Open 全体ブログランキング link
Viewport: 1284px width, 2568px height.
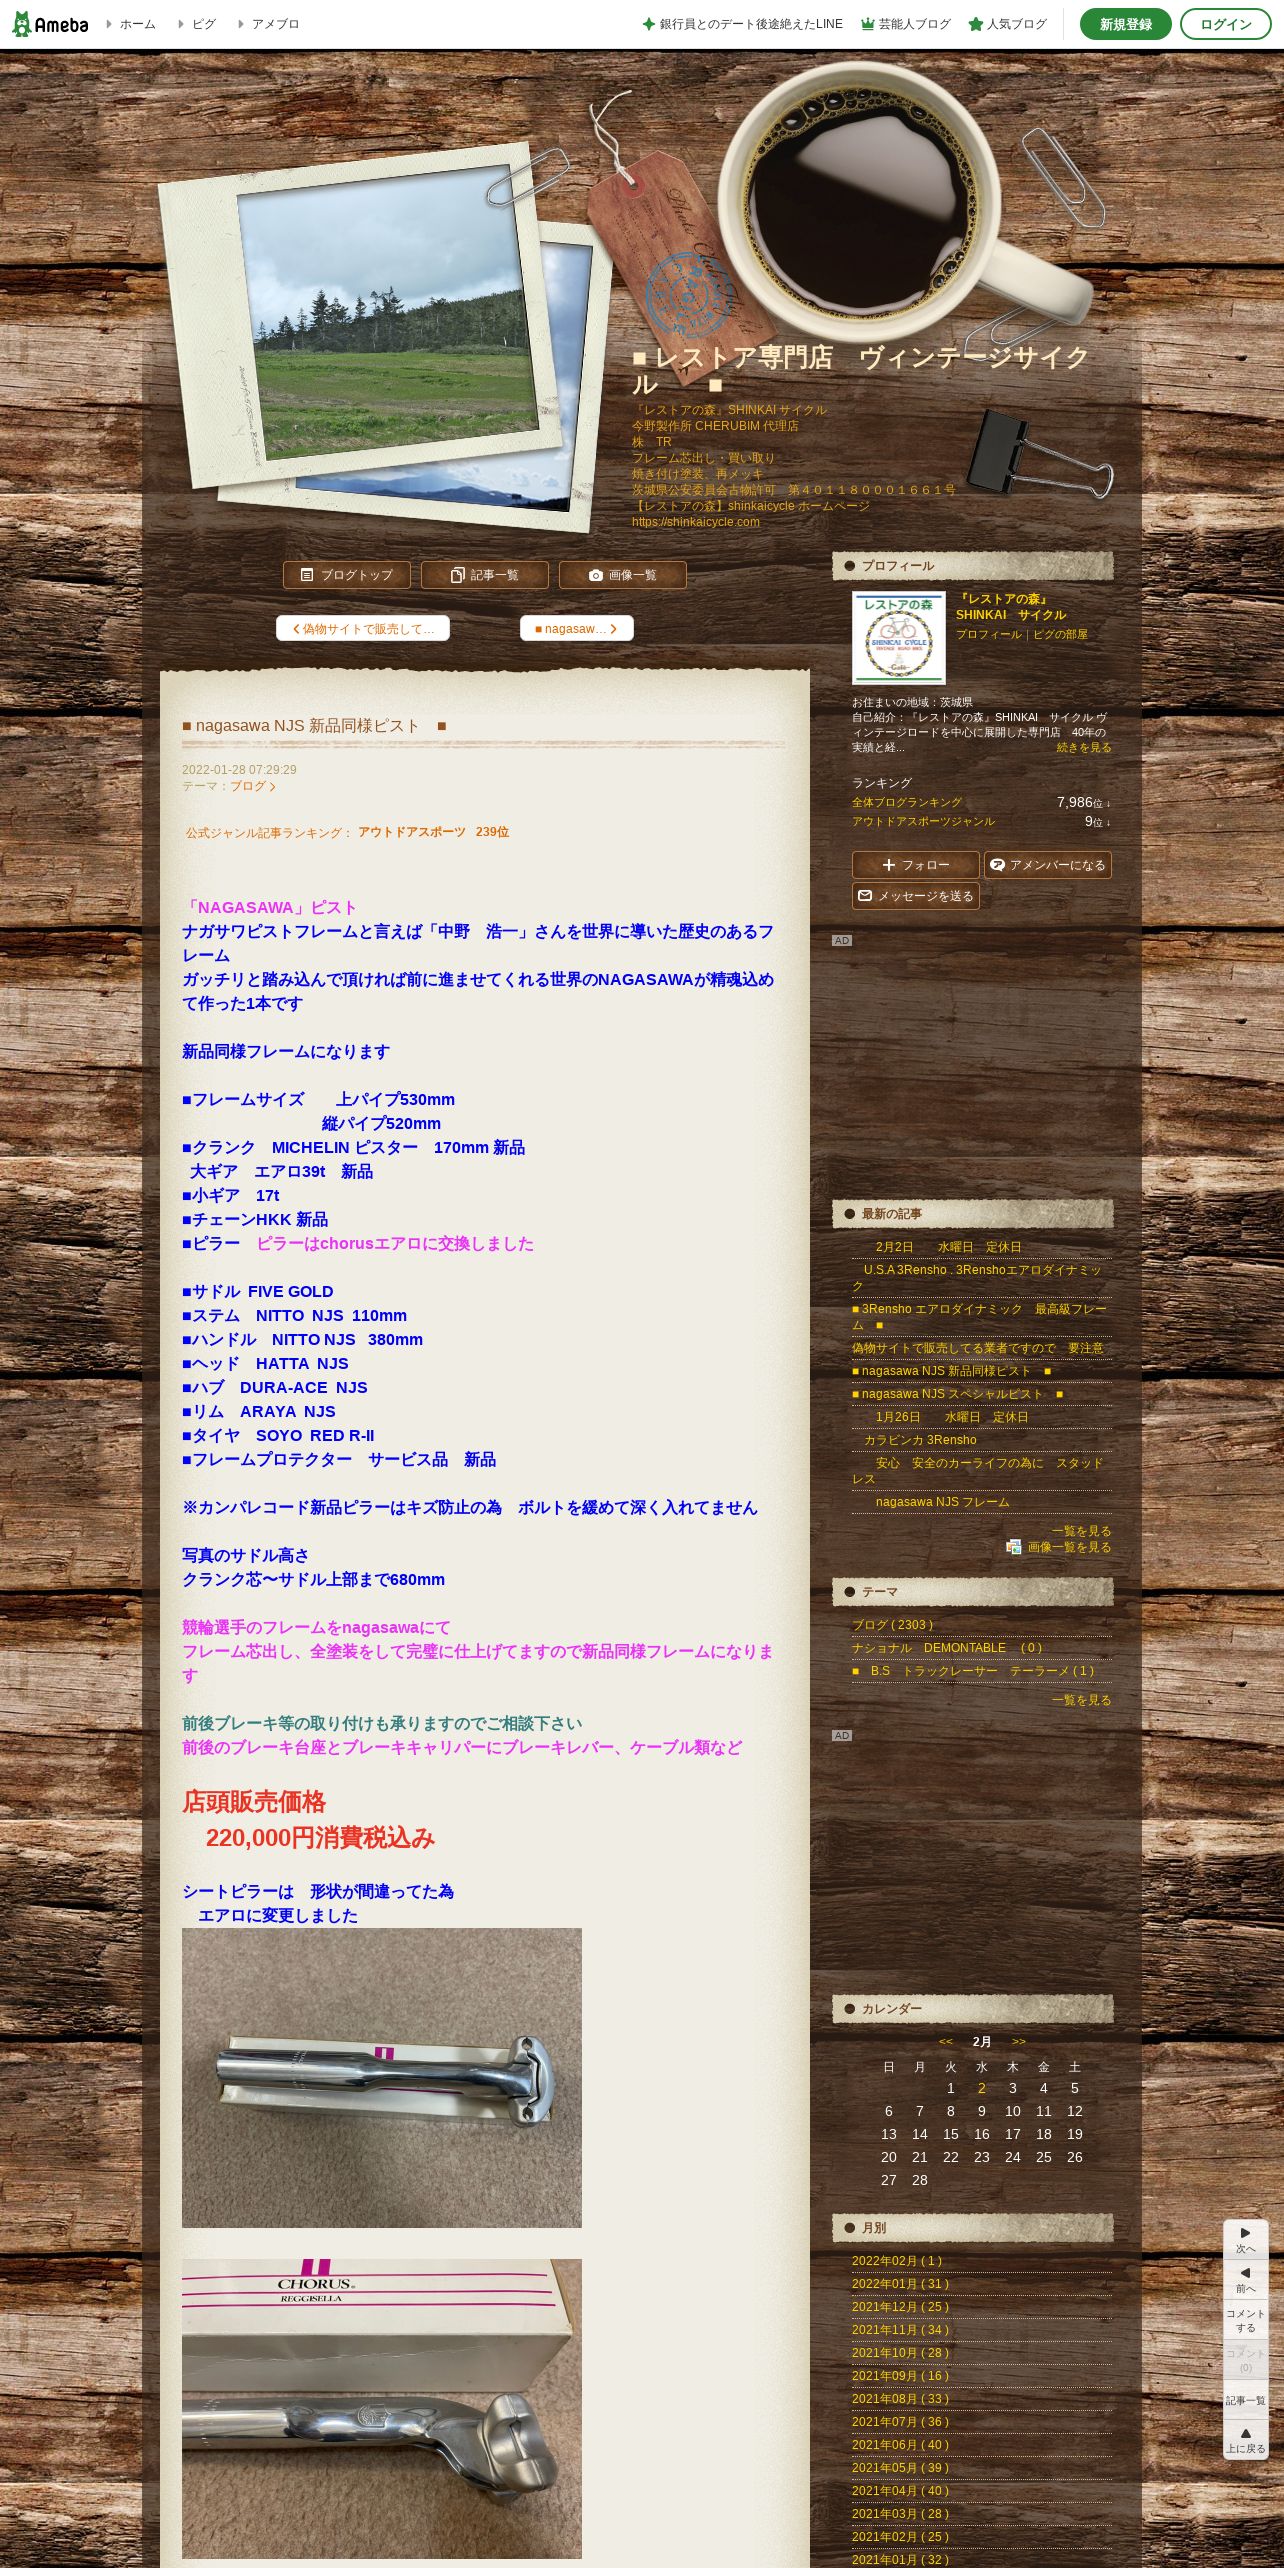907,802
